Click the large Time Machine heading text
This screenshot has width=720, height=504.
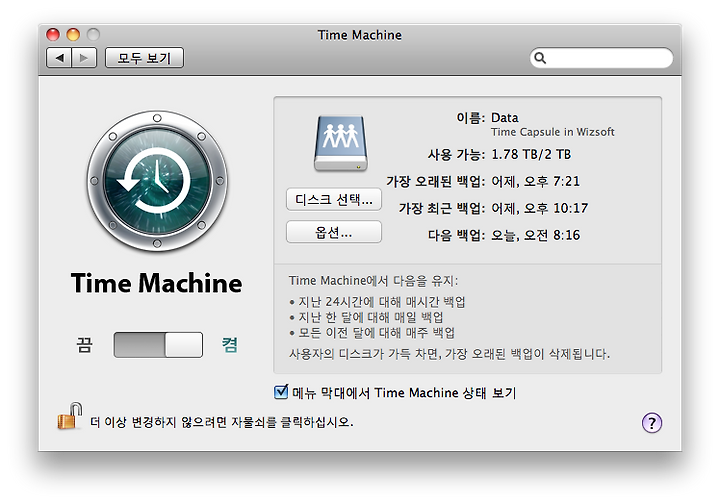[157, 283]
